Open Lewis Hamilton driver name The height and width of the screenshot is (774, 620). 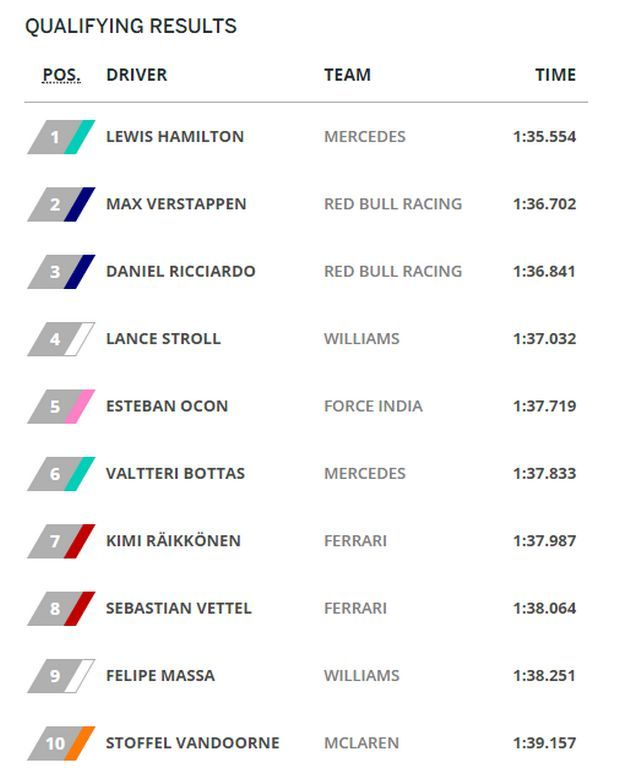pos(175,137)
